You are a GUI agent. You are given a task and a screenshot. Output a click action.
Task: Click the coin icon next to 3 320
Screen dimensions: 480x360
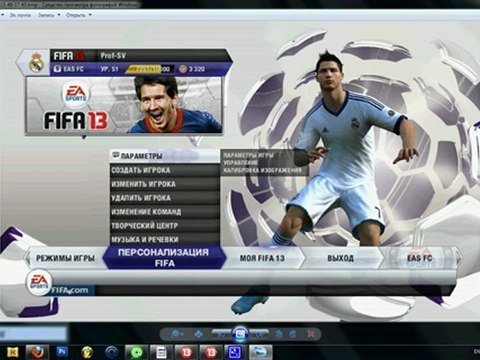pyautogui.click(x=183, y=69)
